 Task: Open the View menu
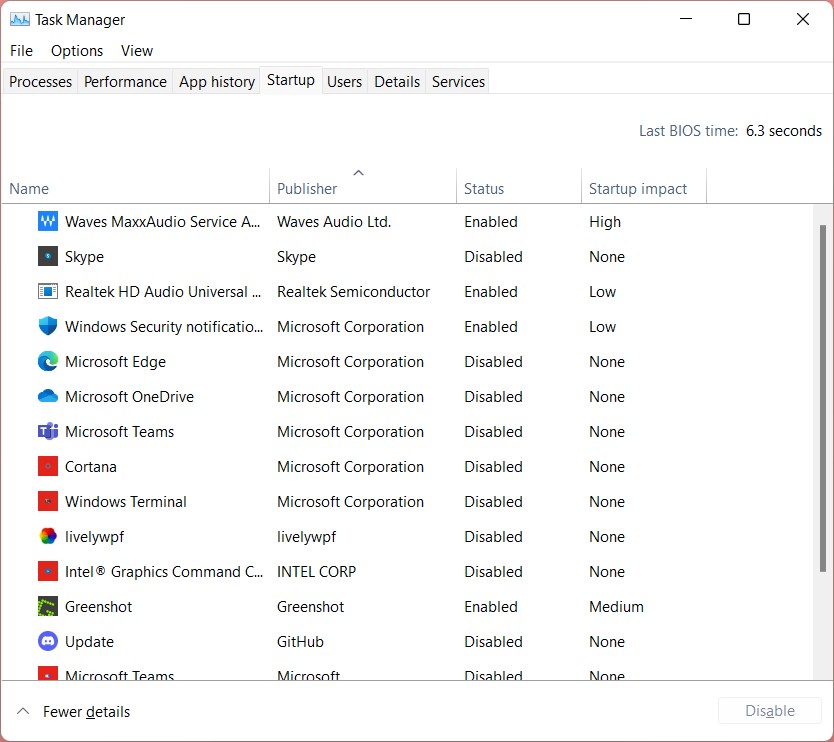click(137, 51)
